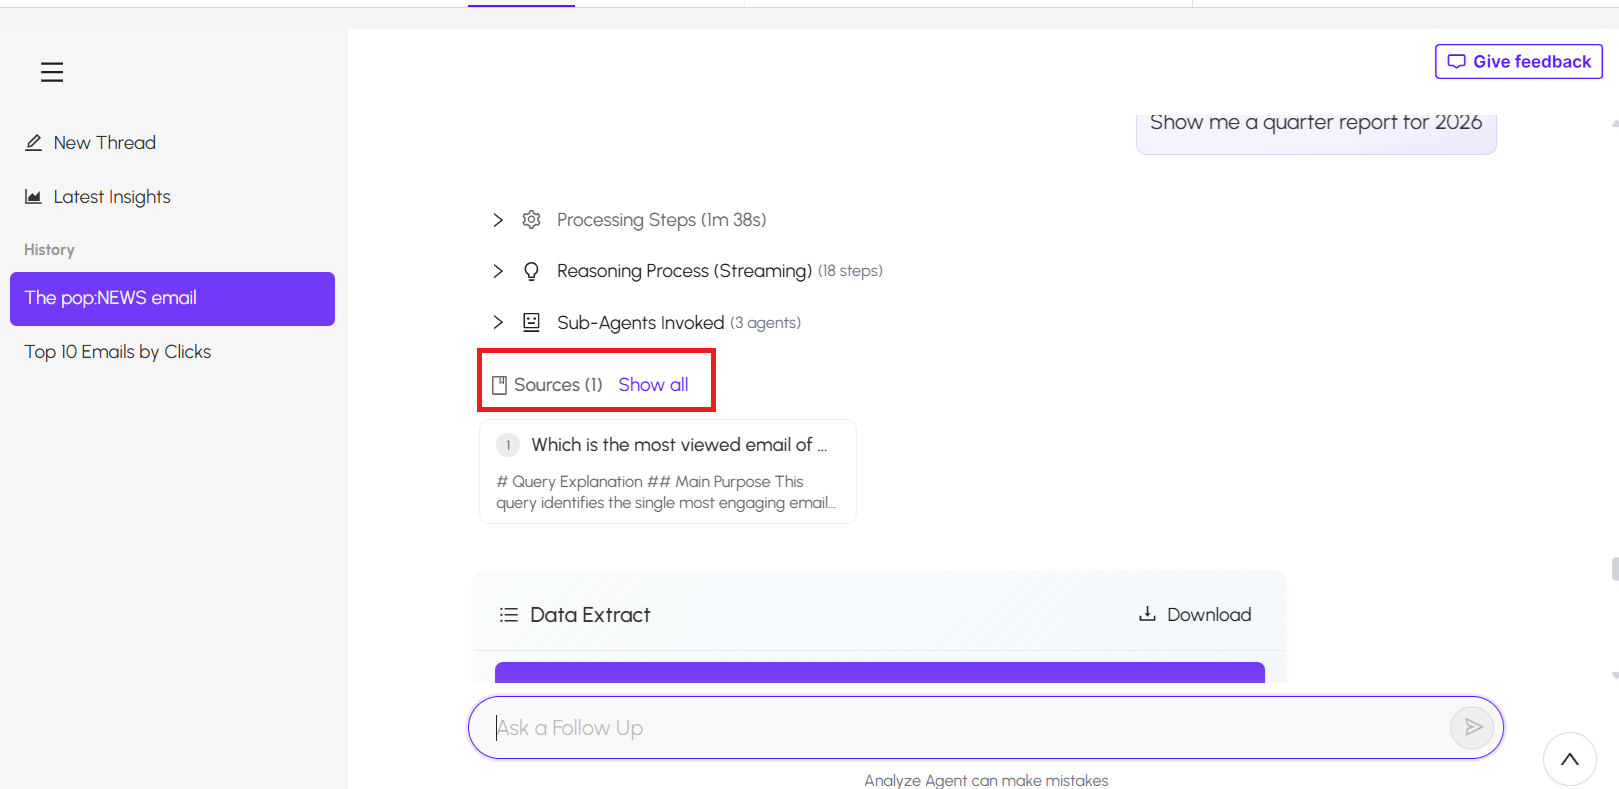Viewport: 1619px width, 789px height.
Task: Click the Sources book icon
Action: pyautogui.click(x=500, y=385)
